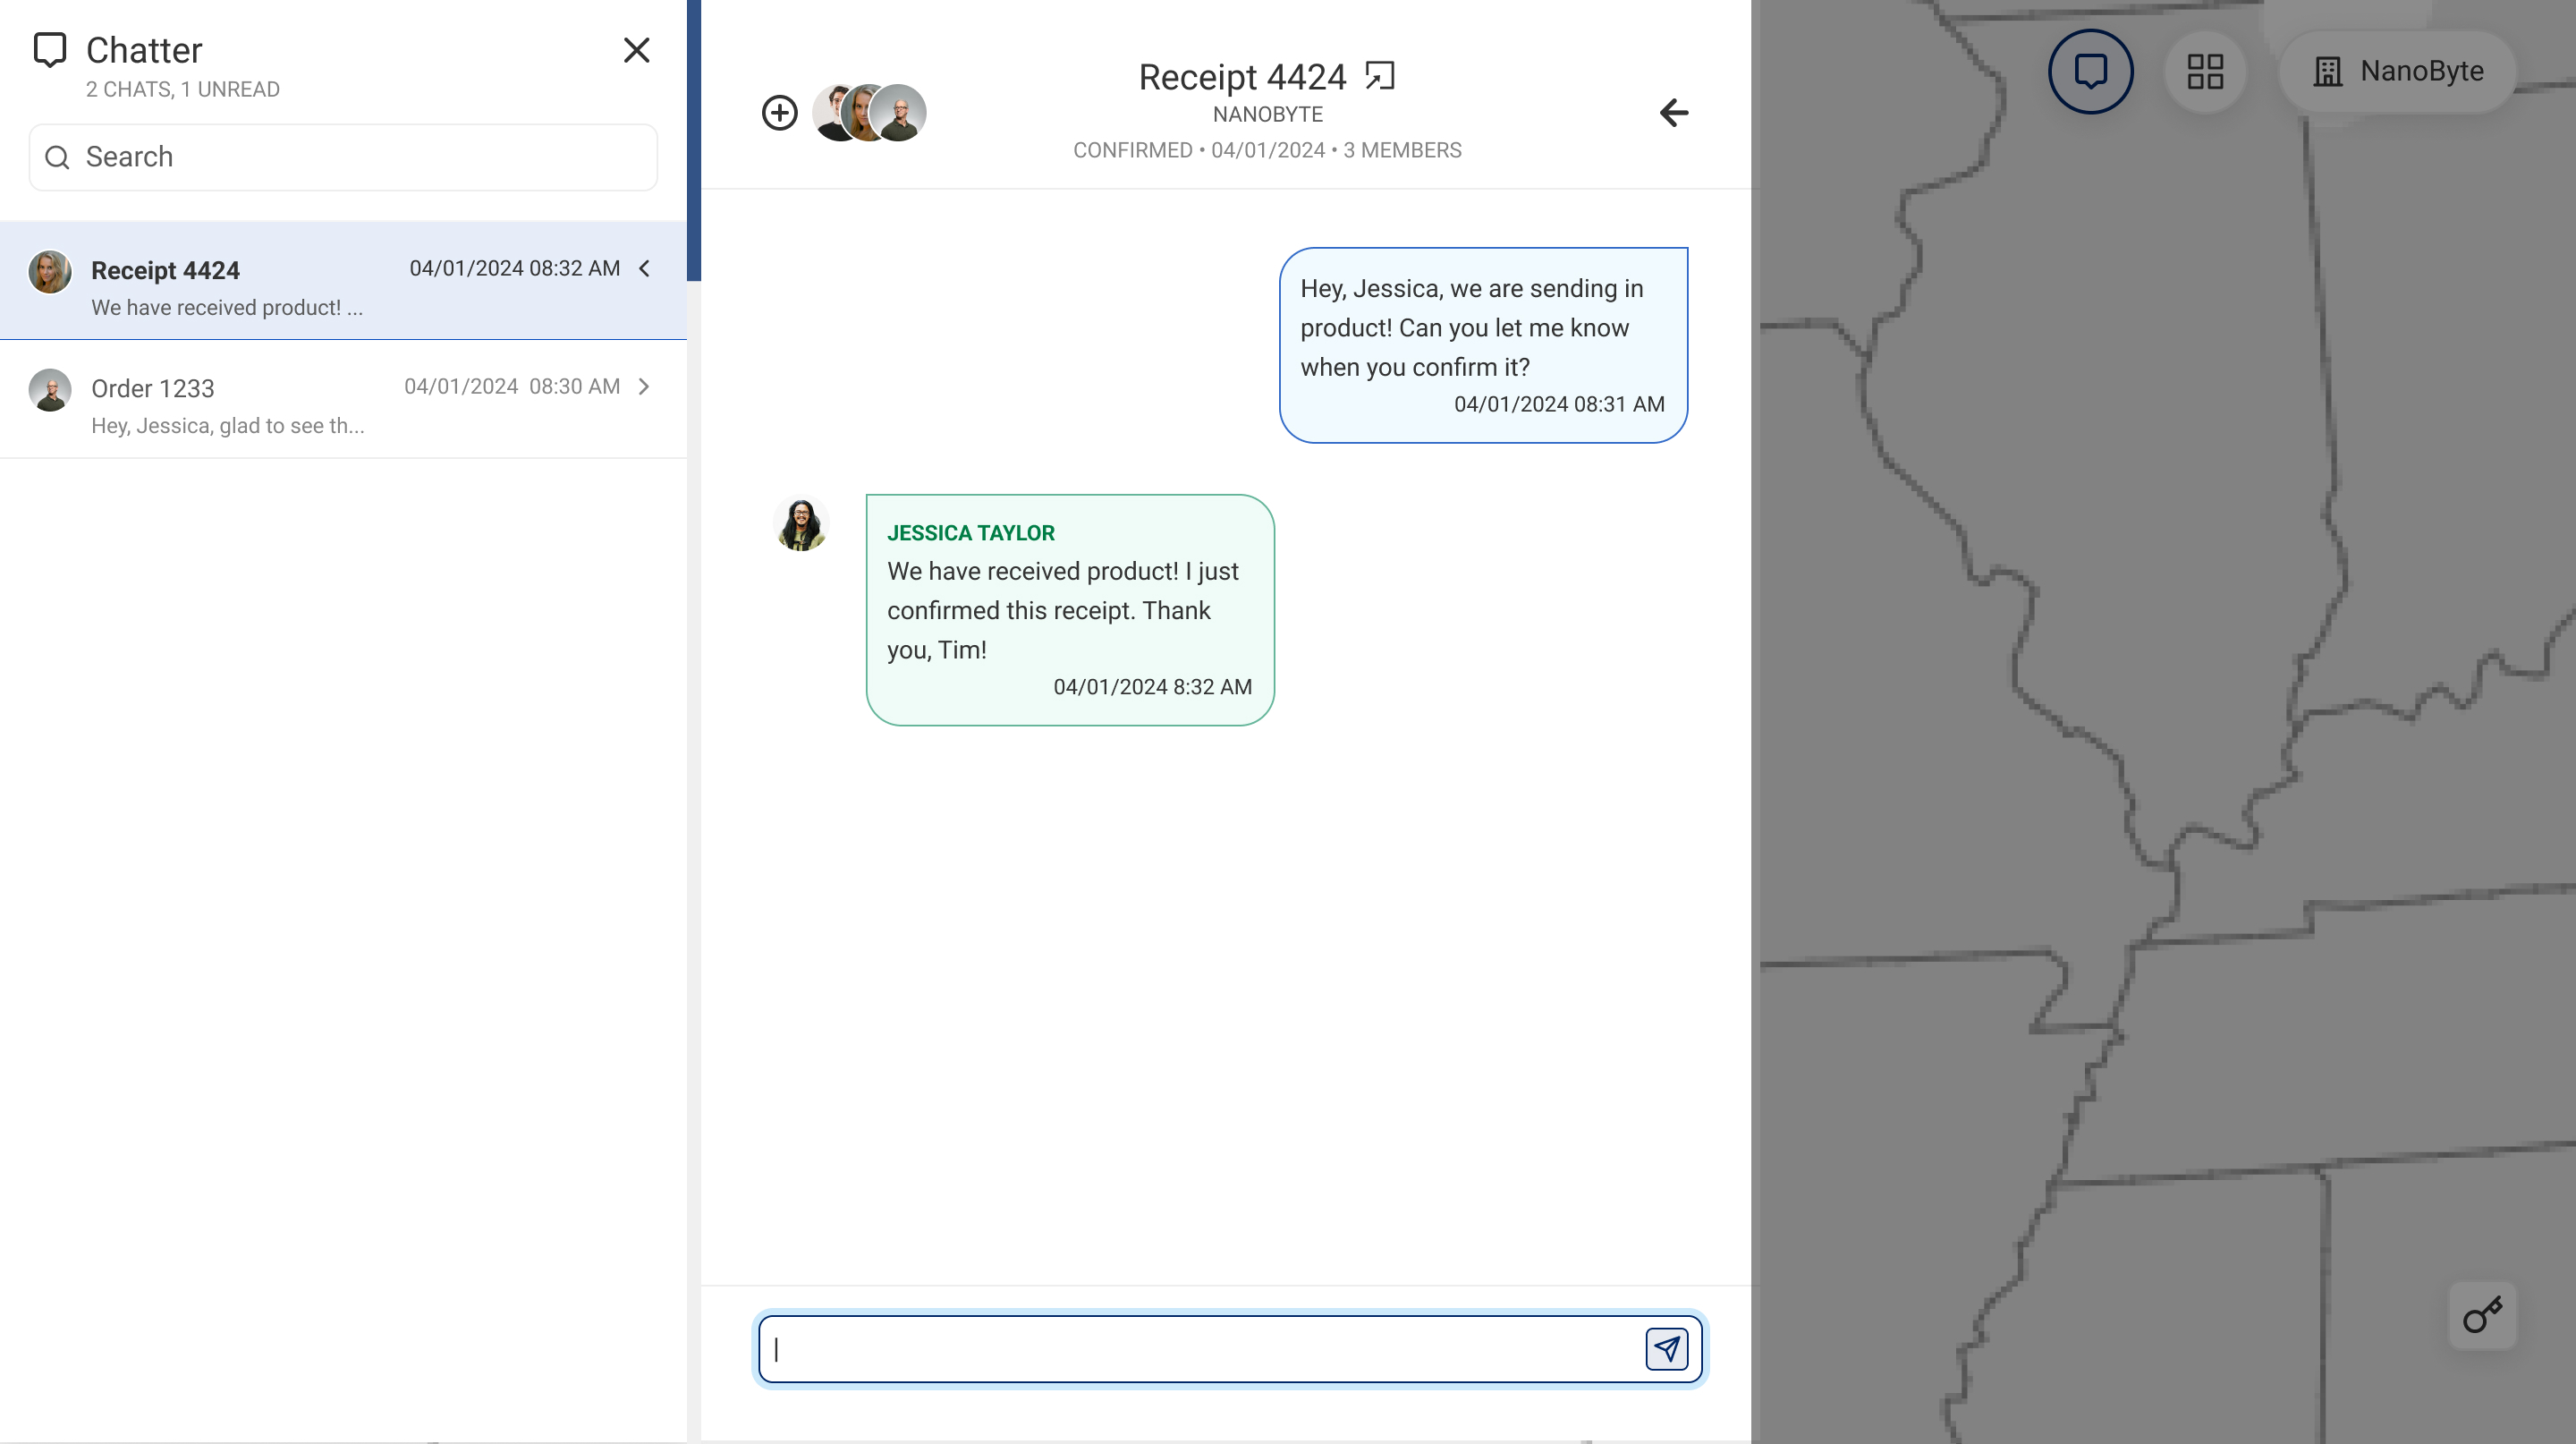This screenshot has width=2576, height=1444.
Task: Send the message with paper-plane icon
Action: click(x=1666, y=1349)
